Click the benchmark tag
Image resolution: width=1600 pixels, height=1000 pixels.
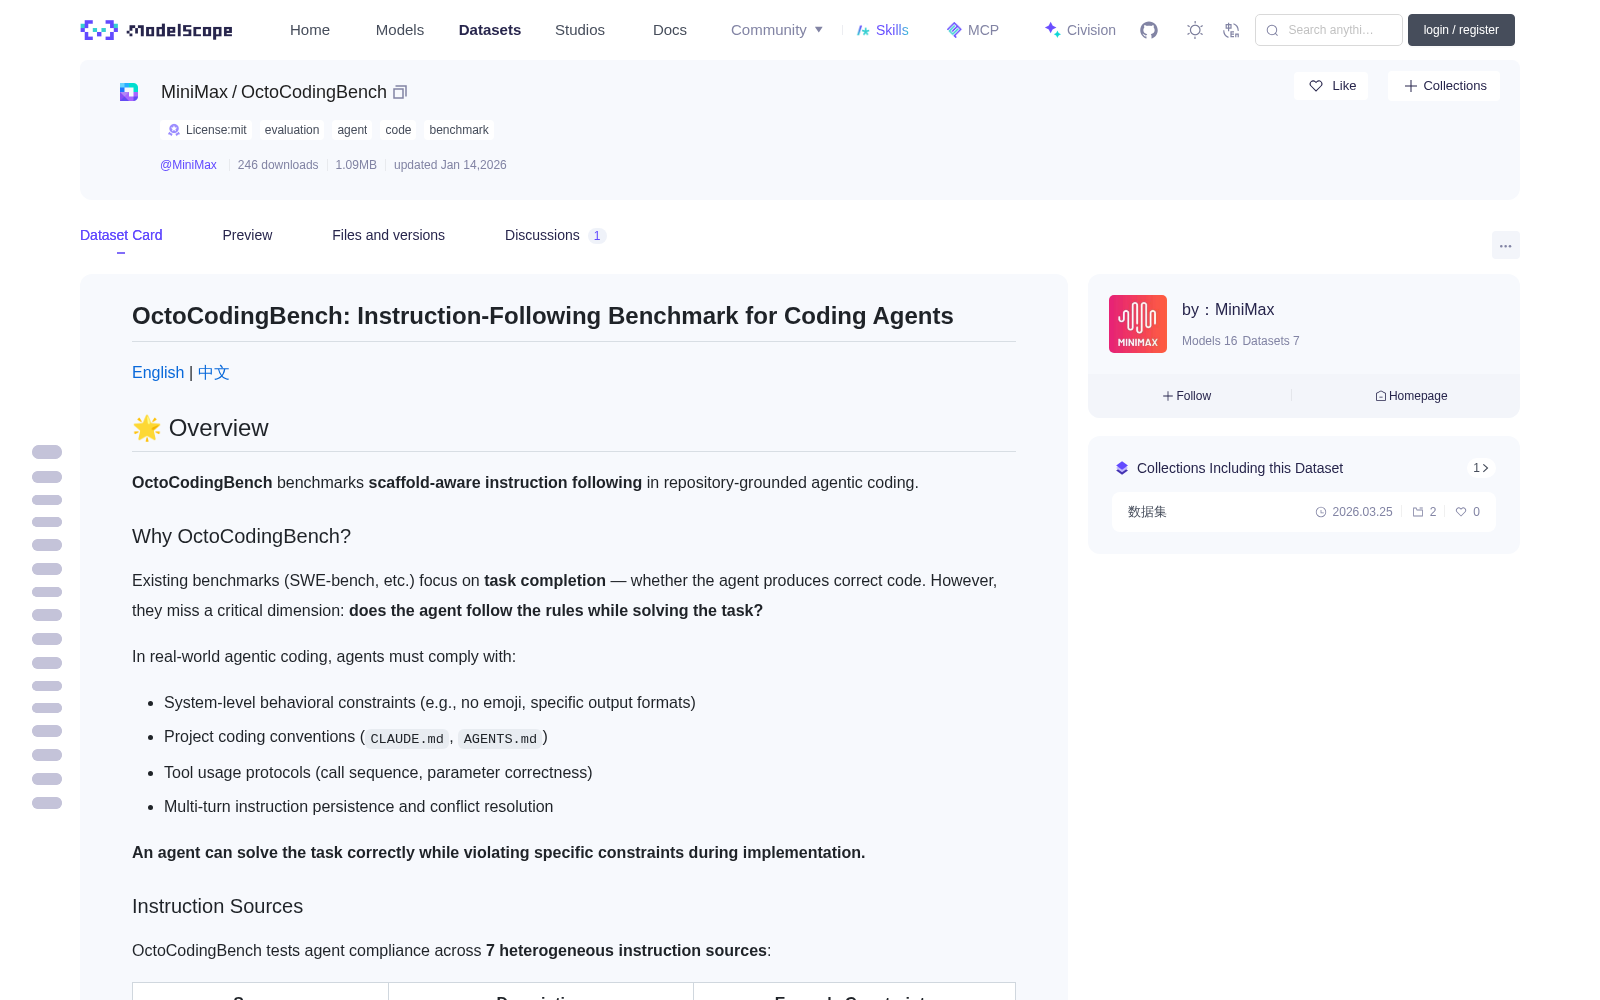pyautogui.click(x=459, y=130)
